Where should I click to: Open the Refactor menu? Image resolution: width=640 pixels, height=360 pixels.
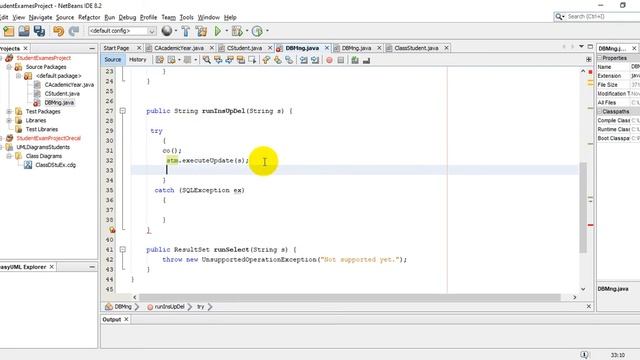pyautogui.click(x=89, y=17)
